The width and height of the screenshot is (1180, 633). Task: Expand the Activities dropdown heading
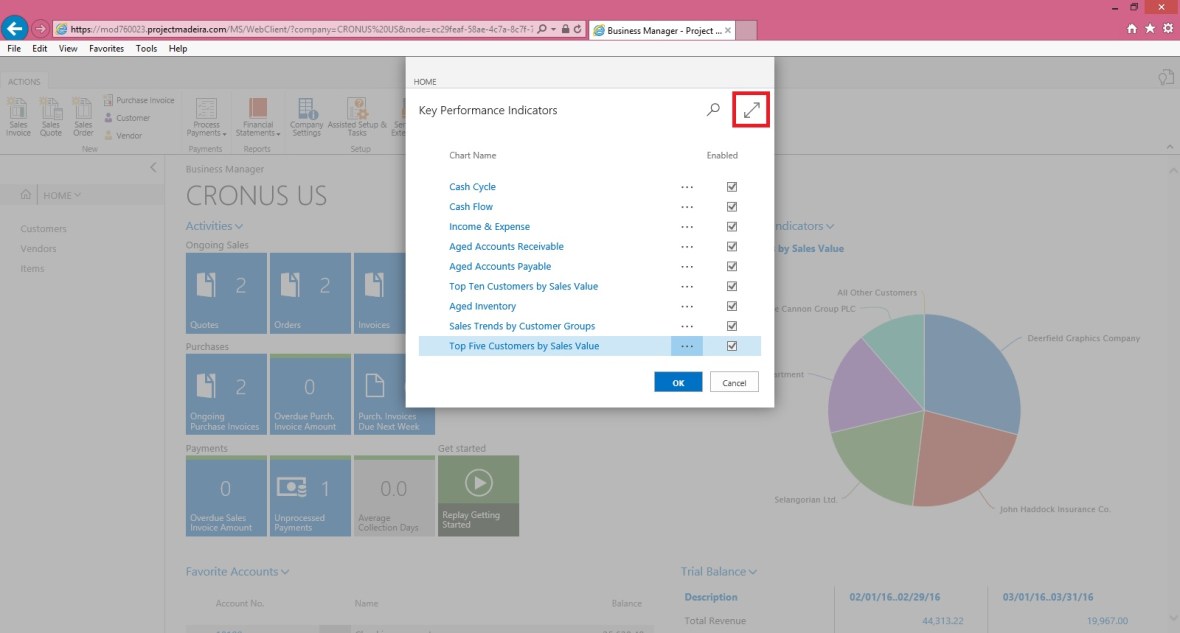click(214, 226)
